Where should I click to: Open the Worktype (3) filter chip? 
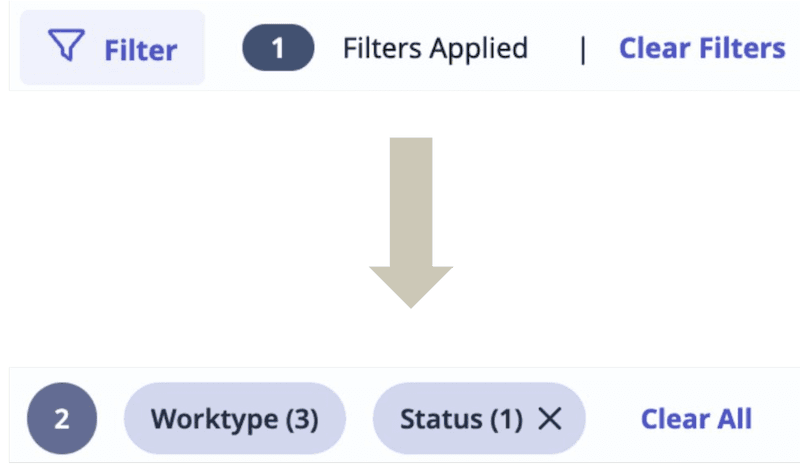pos(234,420)
